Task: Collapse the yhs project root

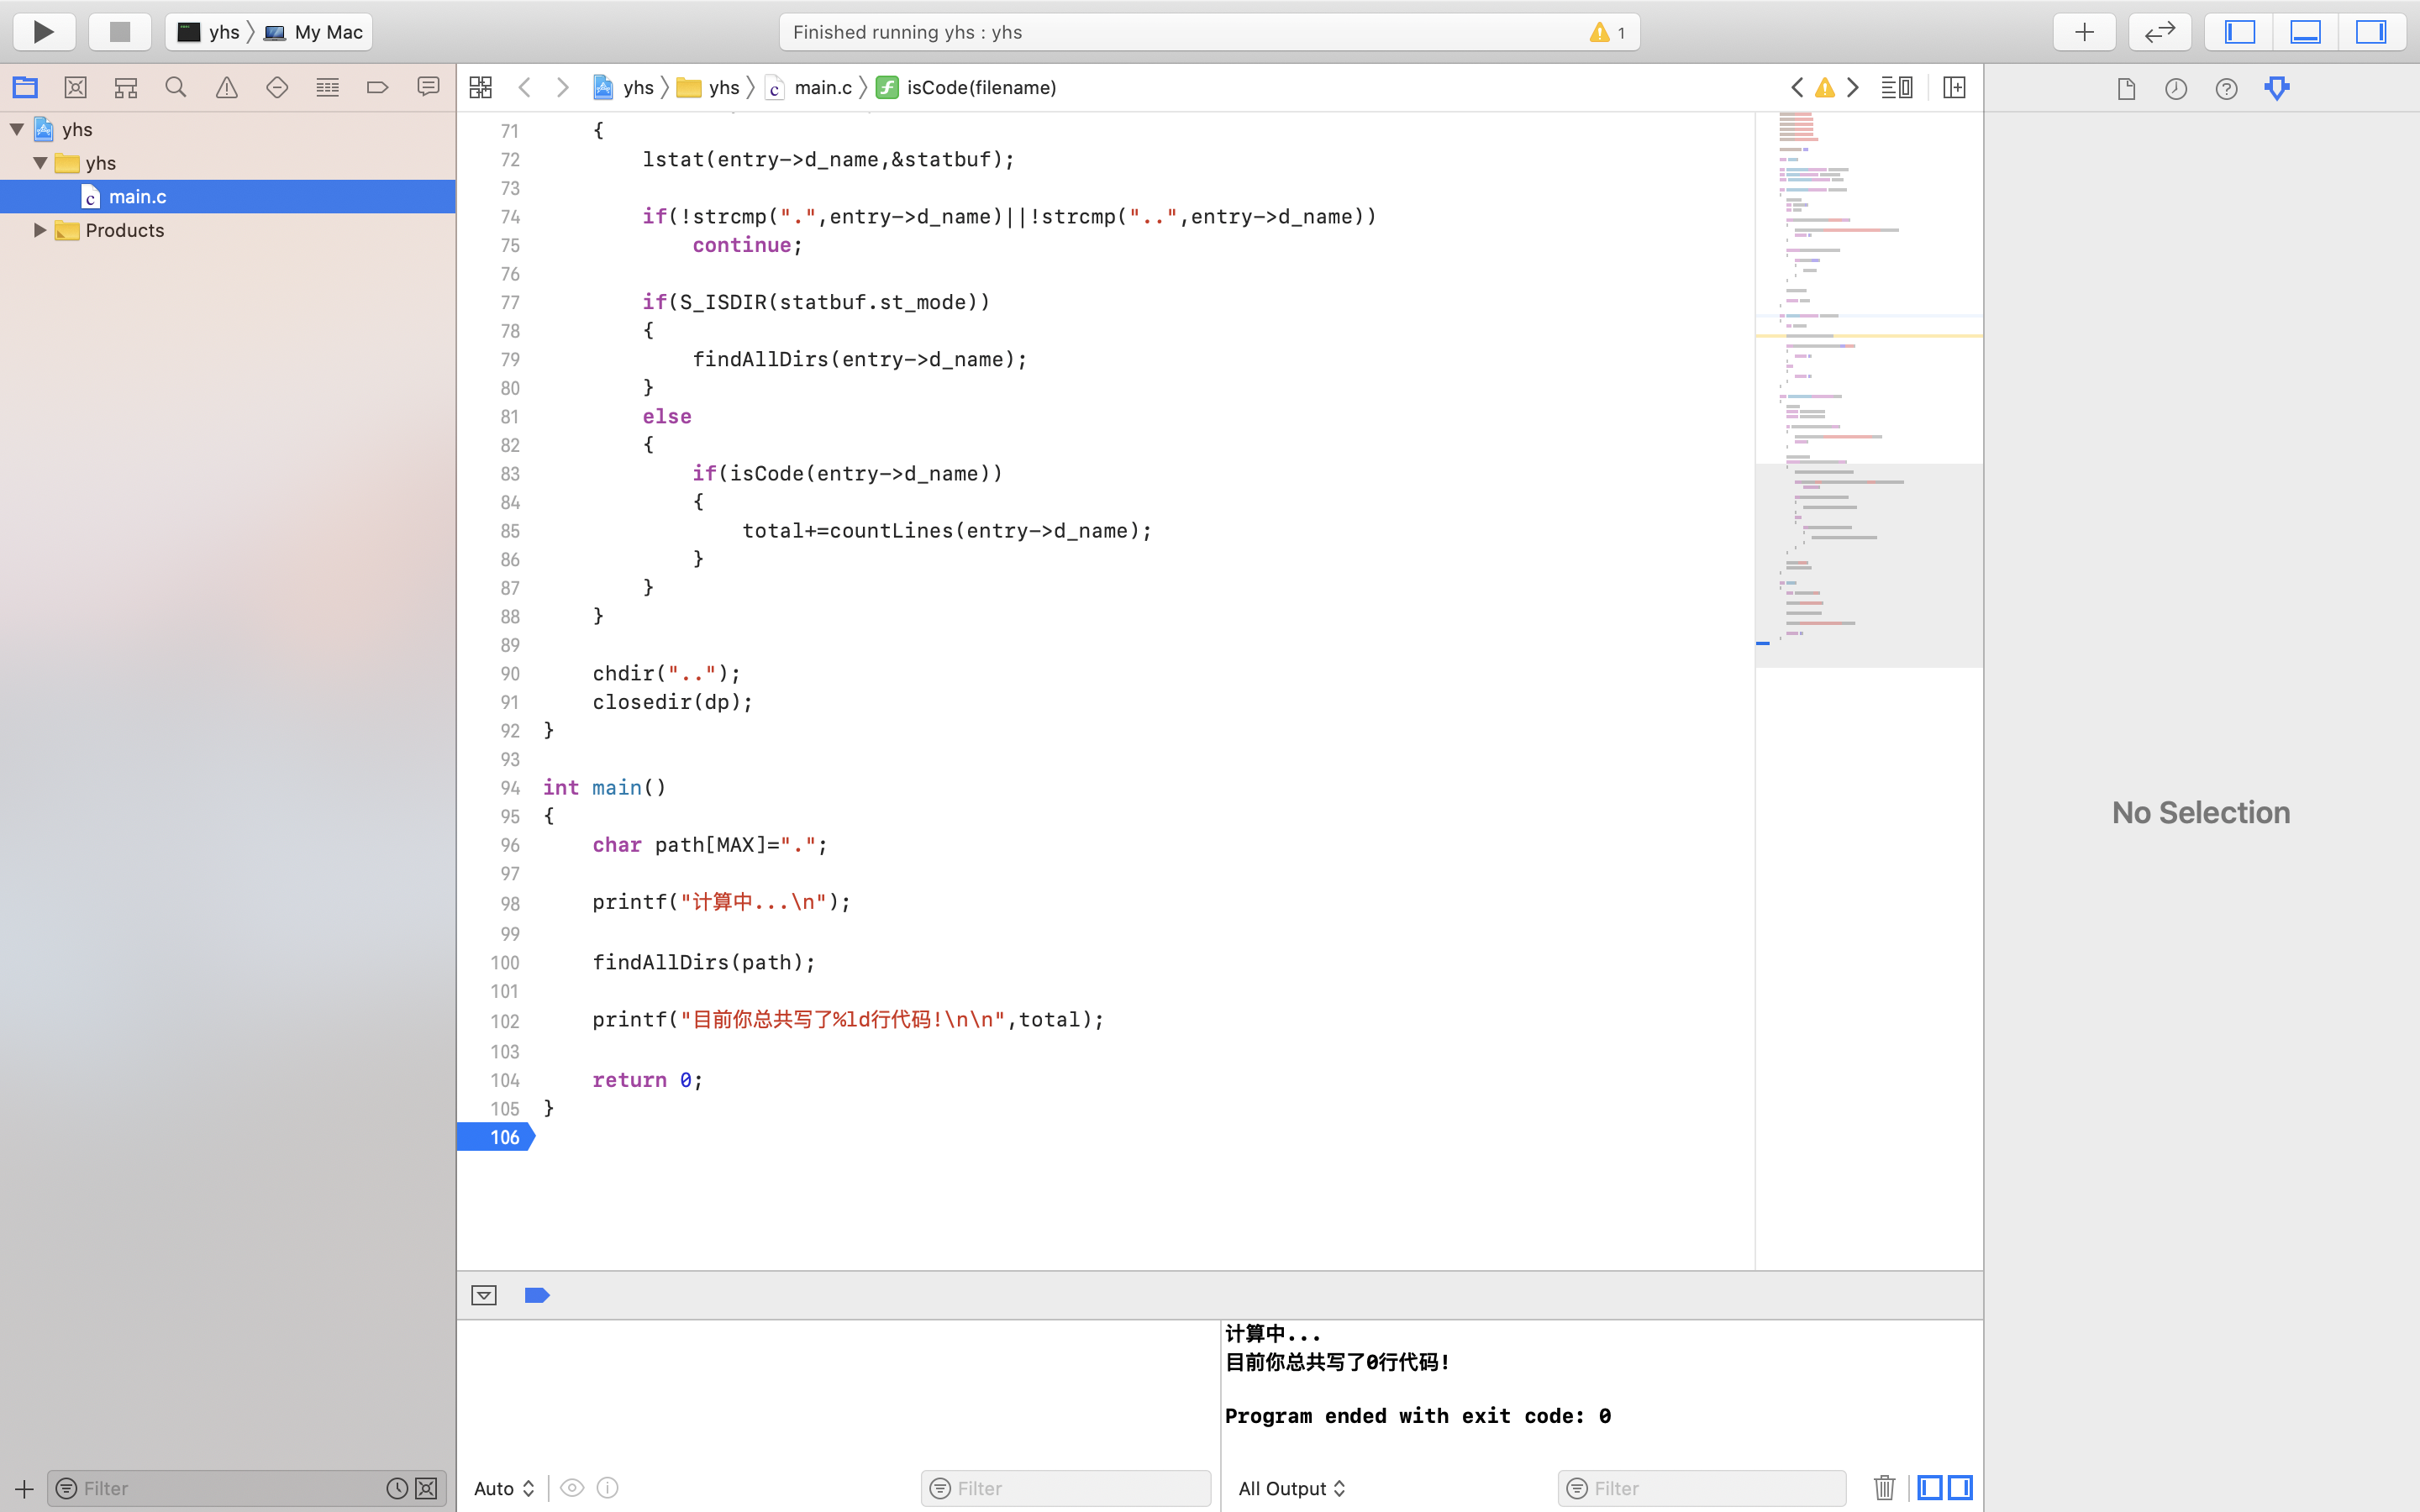Action: coord(17,129)
